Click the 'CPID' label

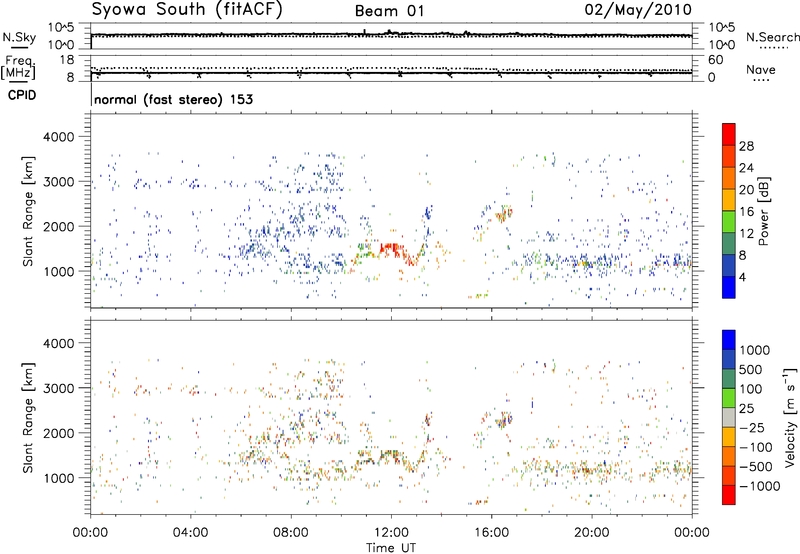22,95
